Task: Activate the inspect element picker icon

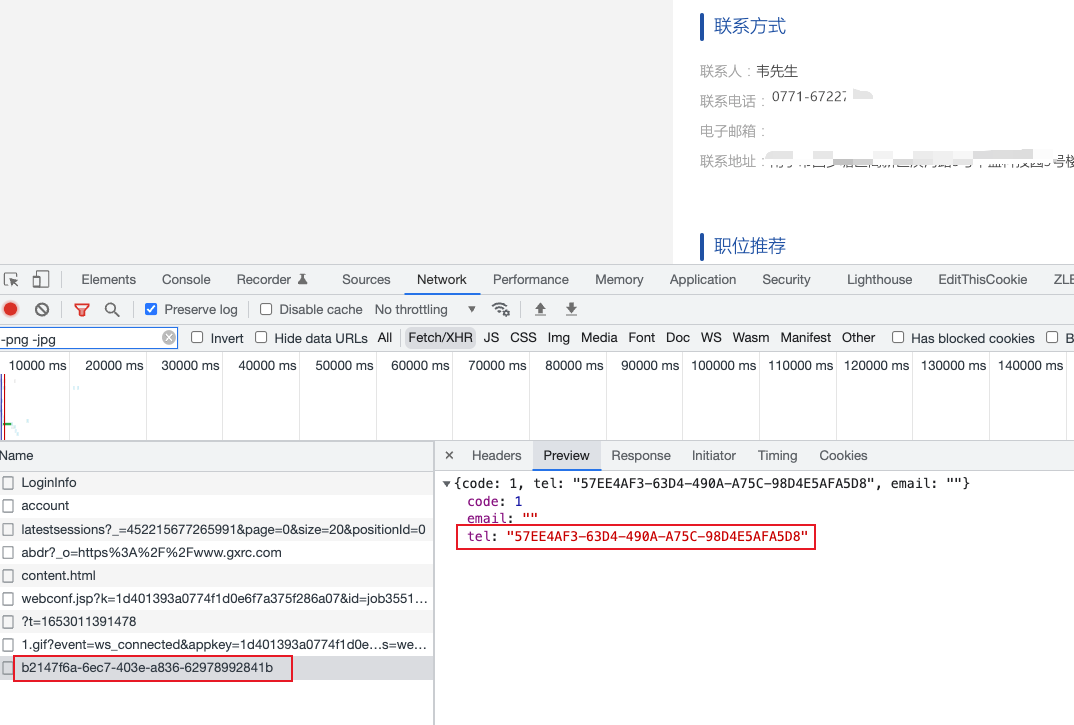Action: coord(11,280)
